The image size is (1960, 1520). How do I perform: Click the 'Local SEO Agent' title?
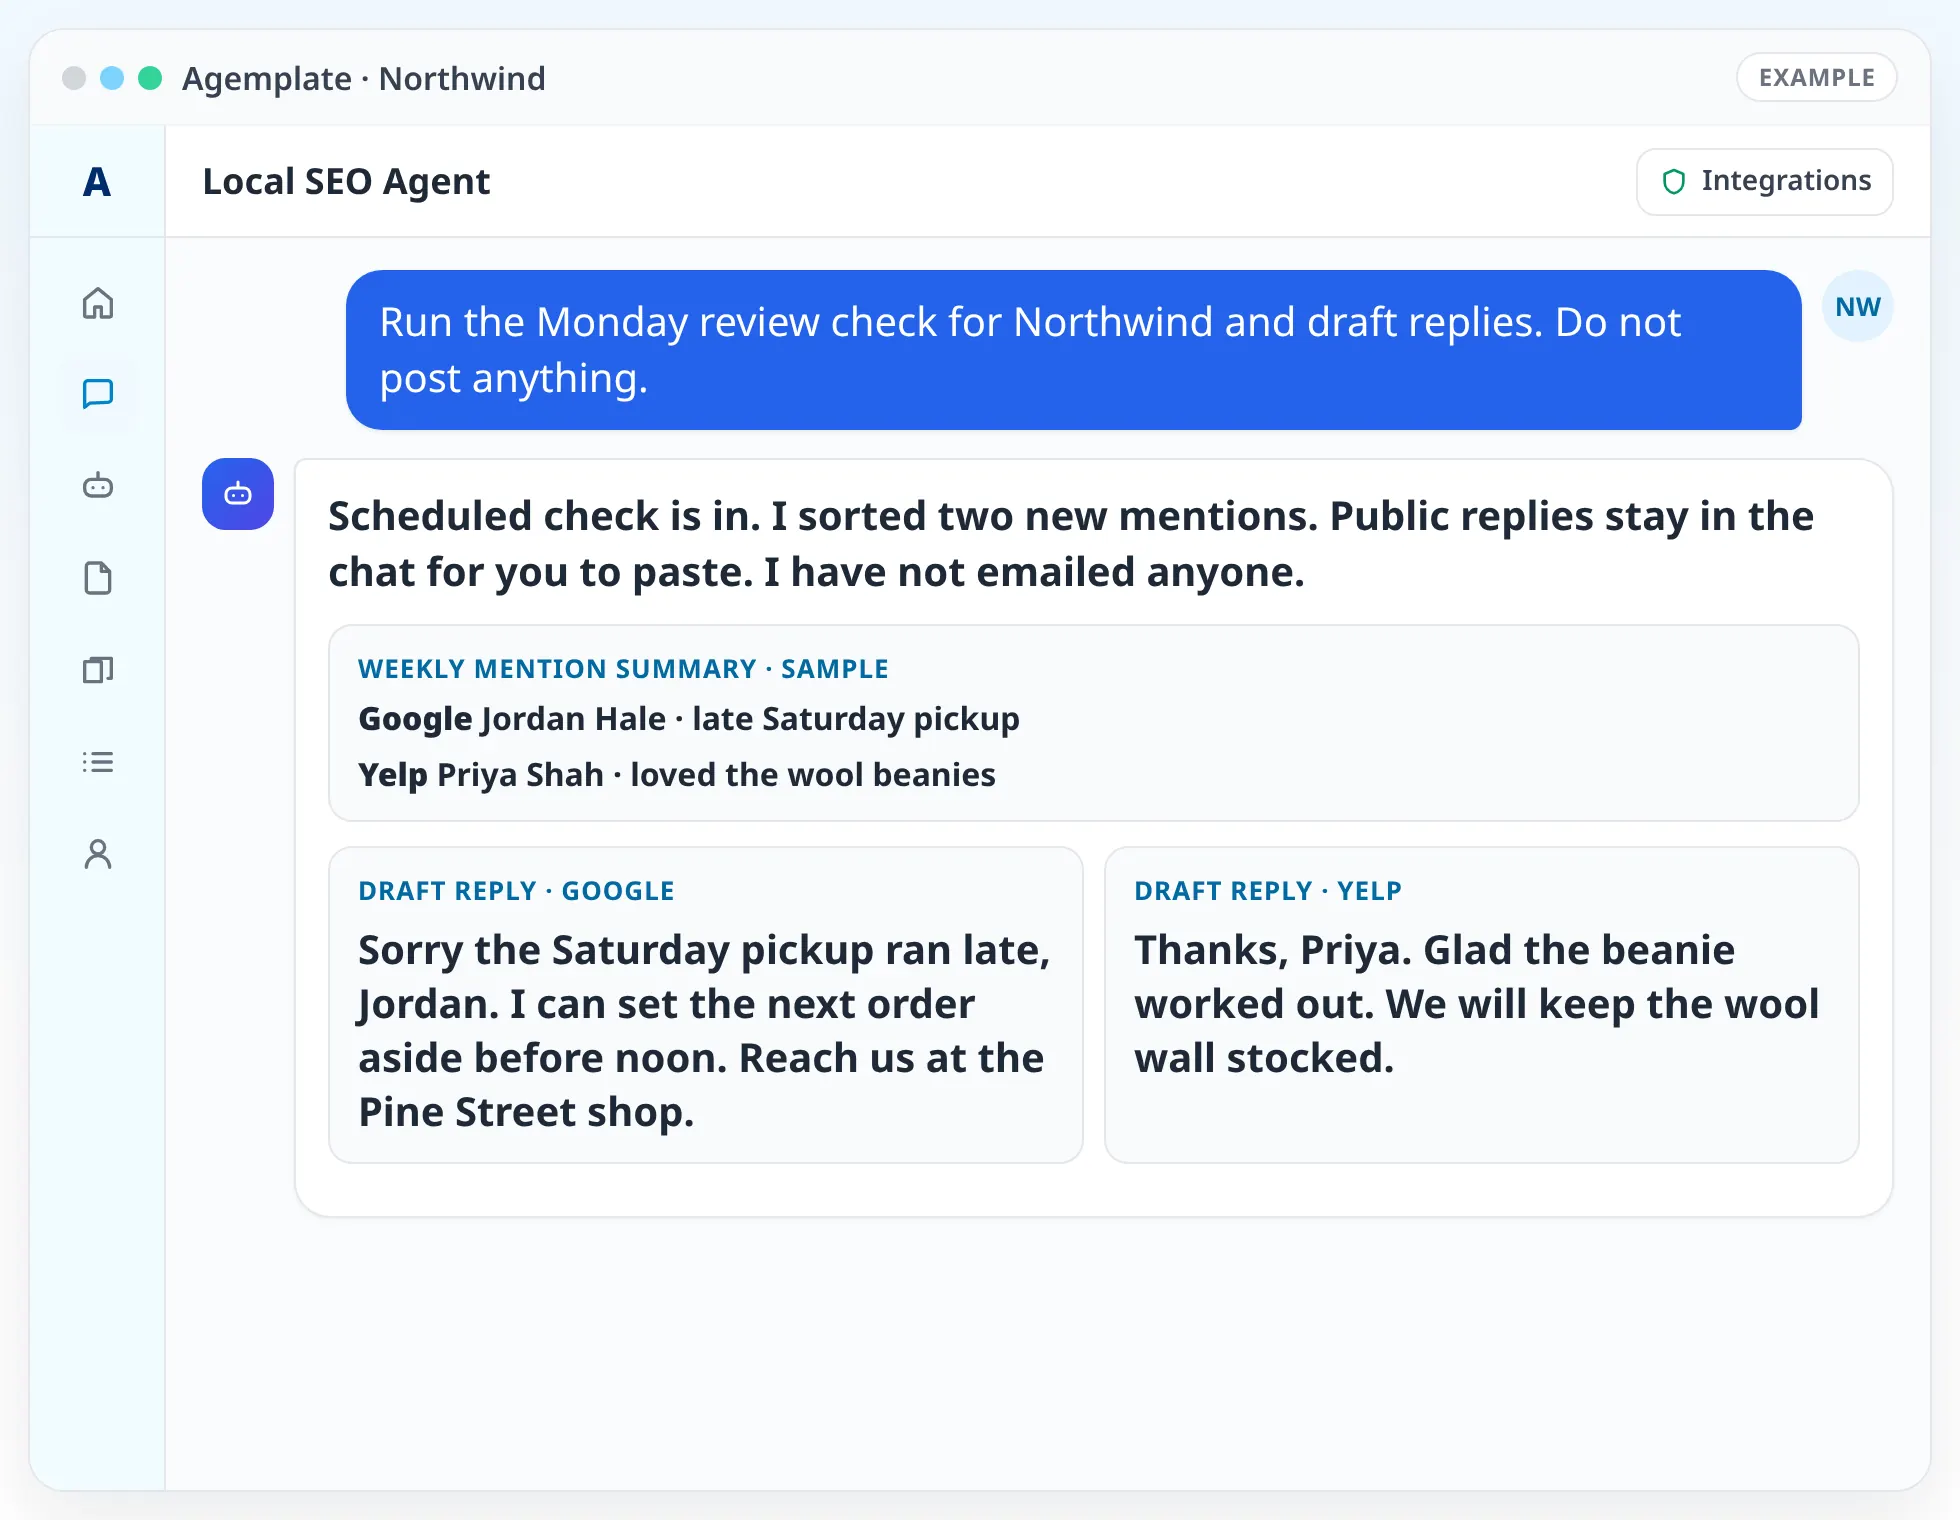pos(346,182)
